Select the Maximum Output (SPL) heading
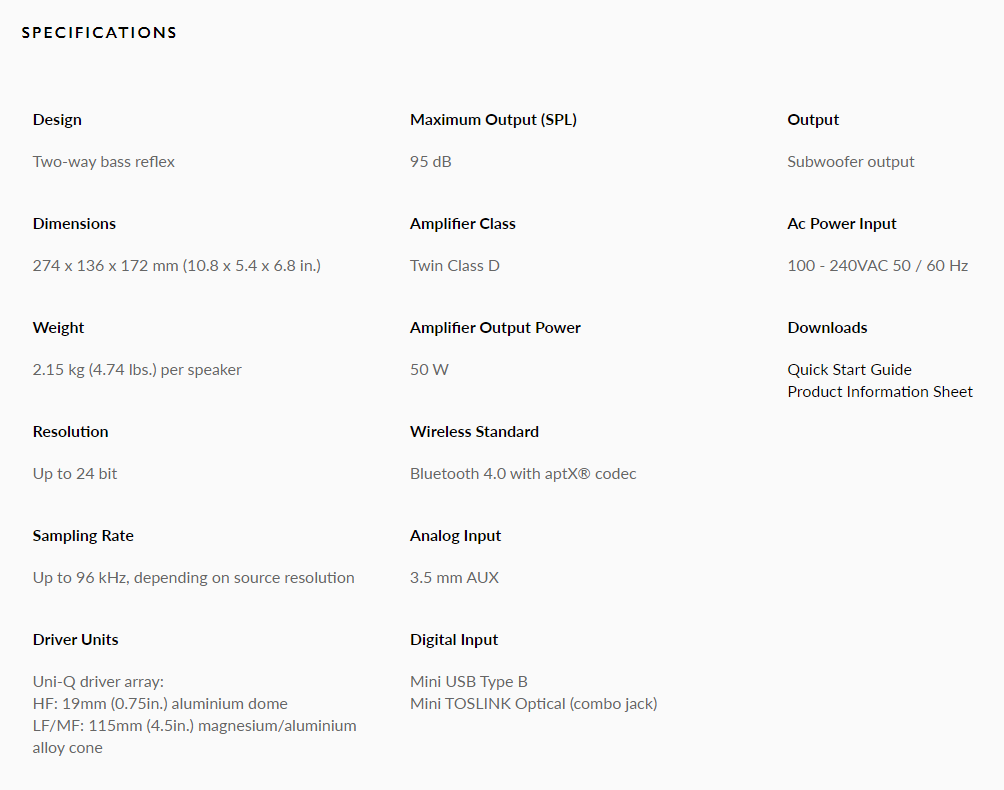The width and height of the screenshot is (1004, 790). tap(493, 120)
